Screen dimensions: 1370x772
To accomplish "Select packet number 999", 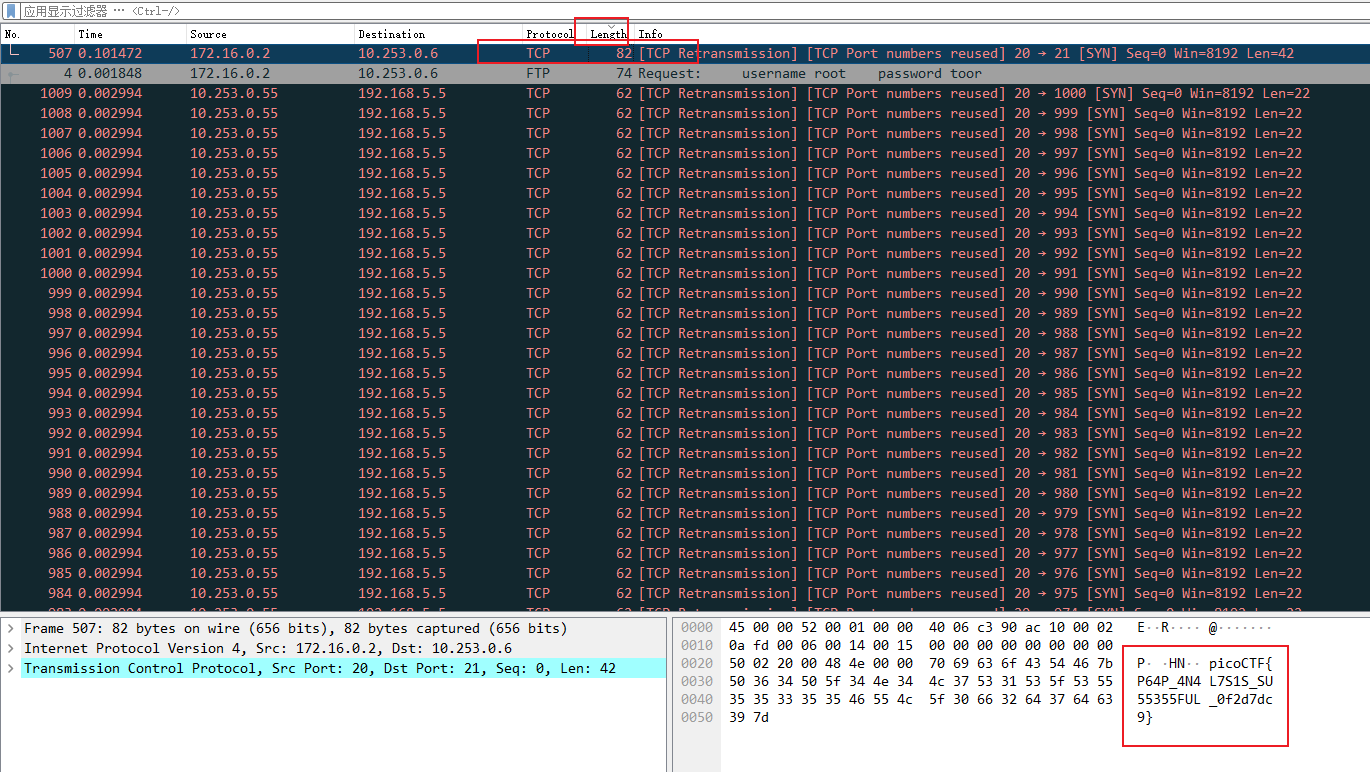I will click(x=684, y=293).
